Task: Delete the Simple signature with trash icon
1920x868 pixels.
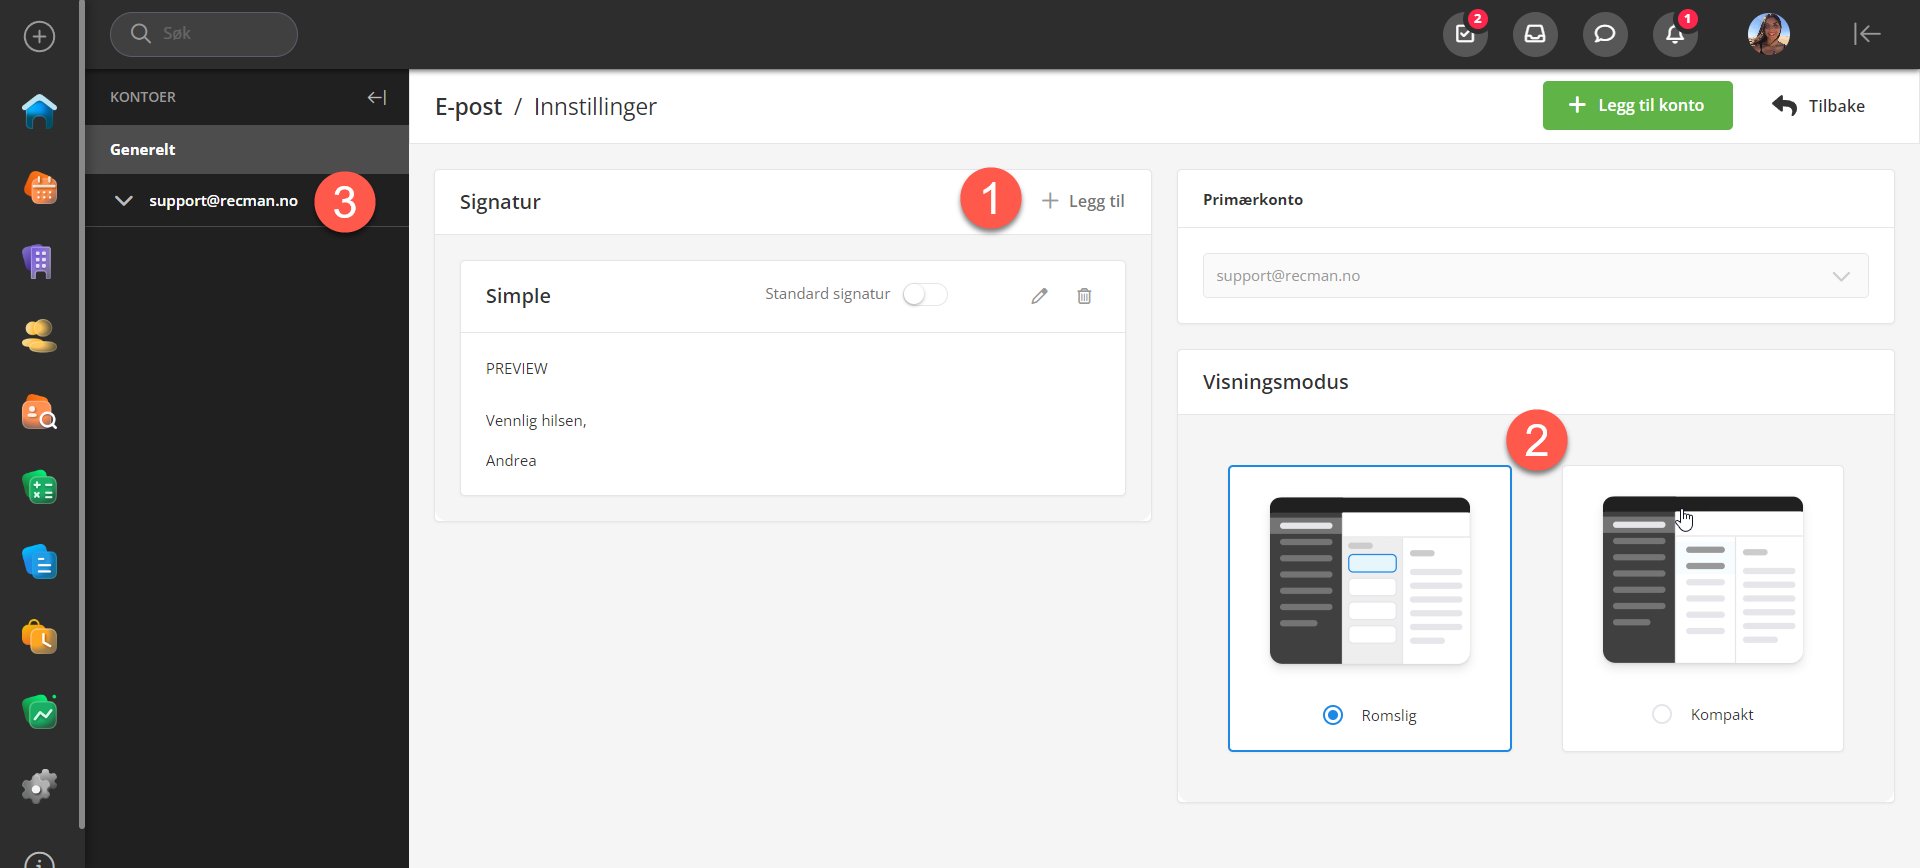Action: click(1084, 296)
